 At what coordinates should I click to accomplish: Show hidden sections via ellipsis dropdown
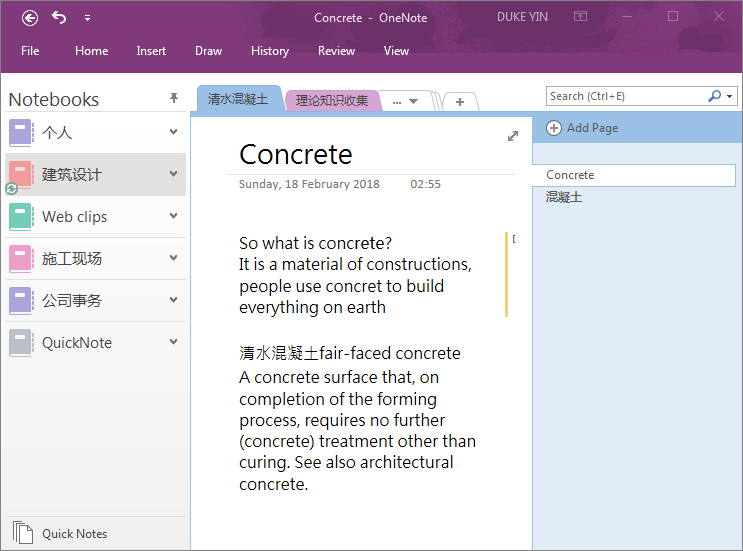[405, 101]
